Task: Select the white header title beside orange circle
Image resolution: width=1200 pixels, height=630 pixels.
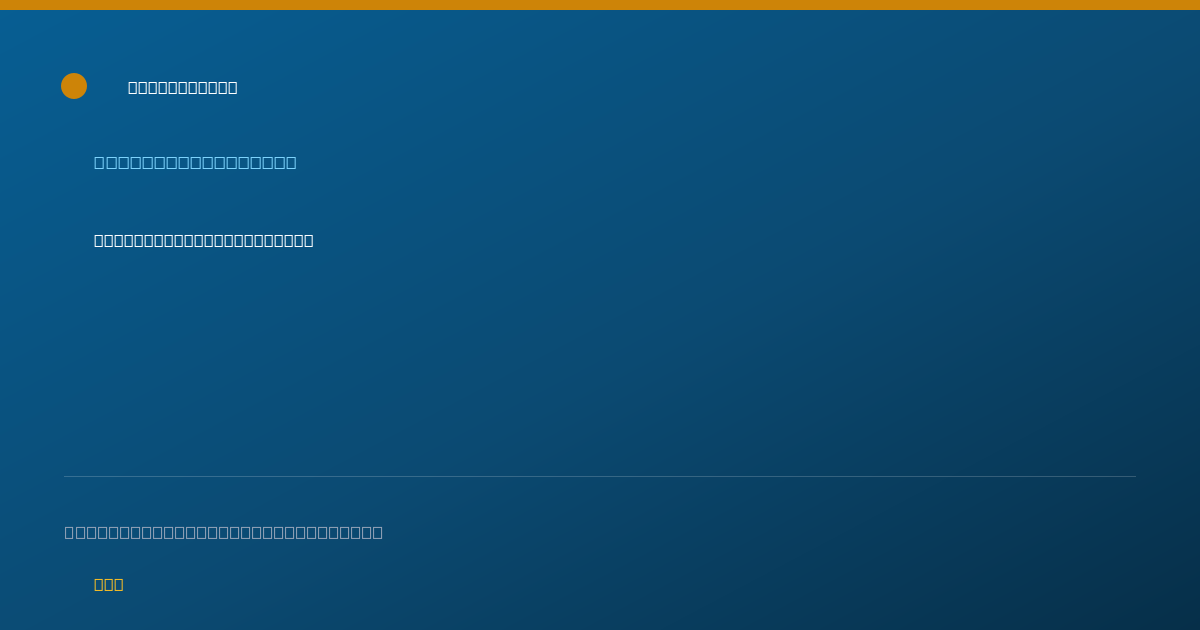Action: 183,87
